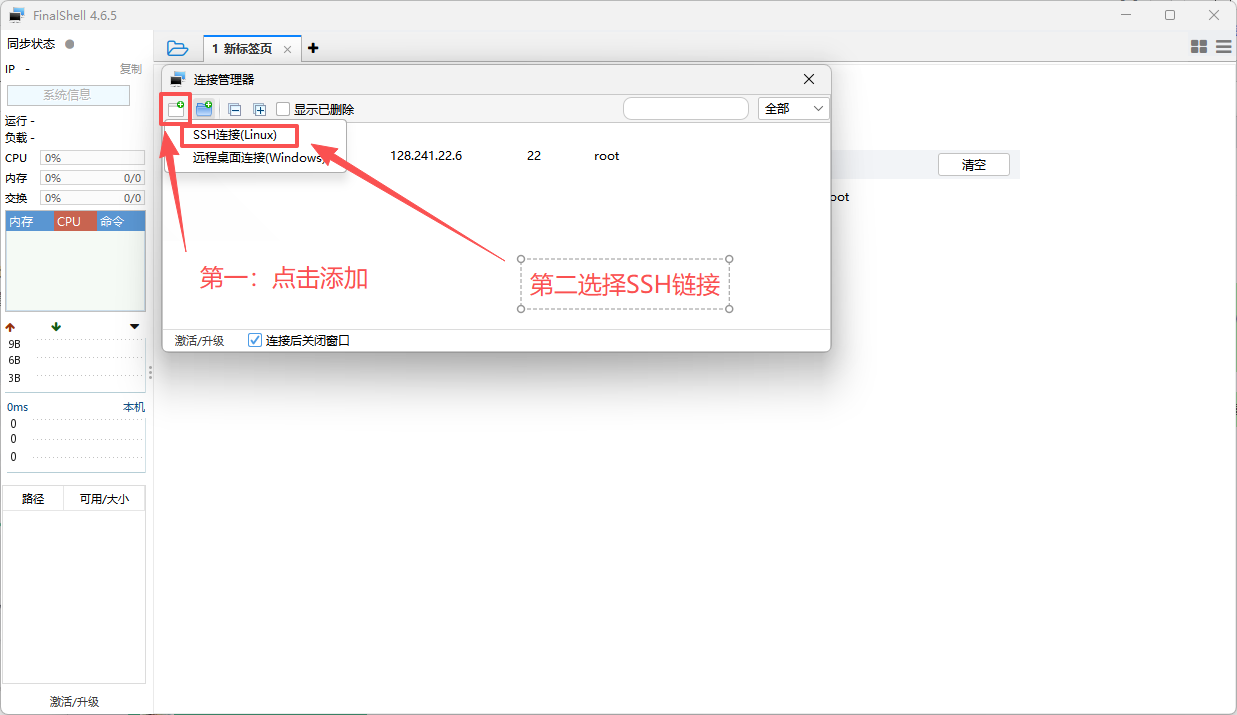Click the 内存 usage bar
1237x715 pixels.
click(92, 178)
